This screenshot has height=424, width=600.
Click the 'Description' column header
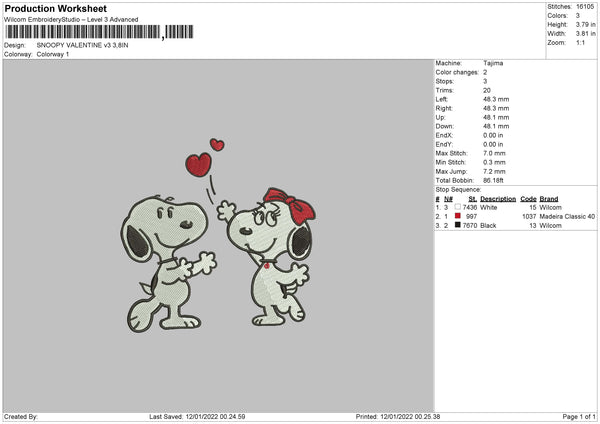tap(498, 199)
